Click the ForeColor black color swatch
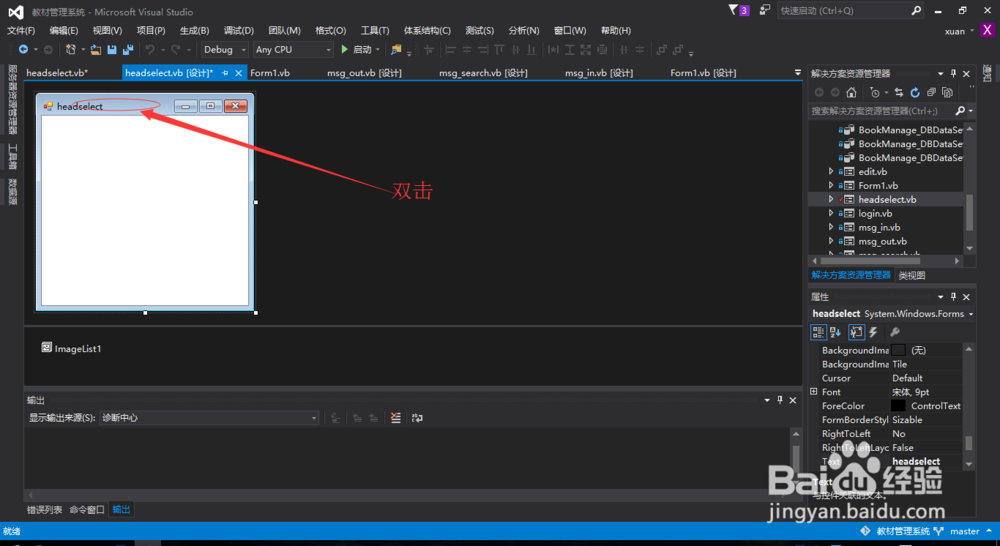The height and width of the screenshot is (546, 1000). pyautogui.click(x=898, y=406)
